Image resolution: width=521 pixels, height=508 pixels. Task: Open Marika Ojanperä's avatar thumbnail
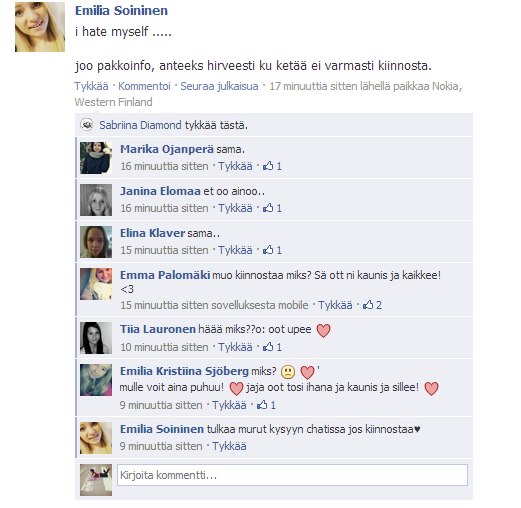[x=96, y=158]
